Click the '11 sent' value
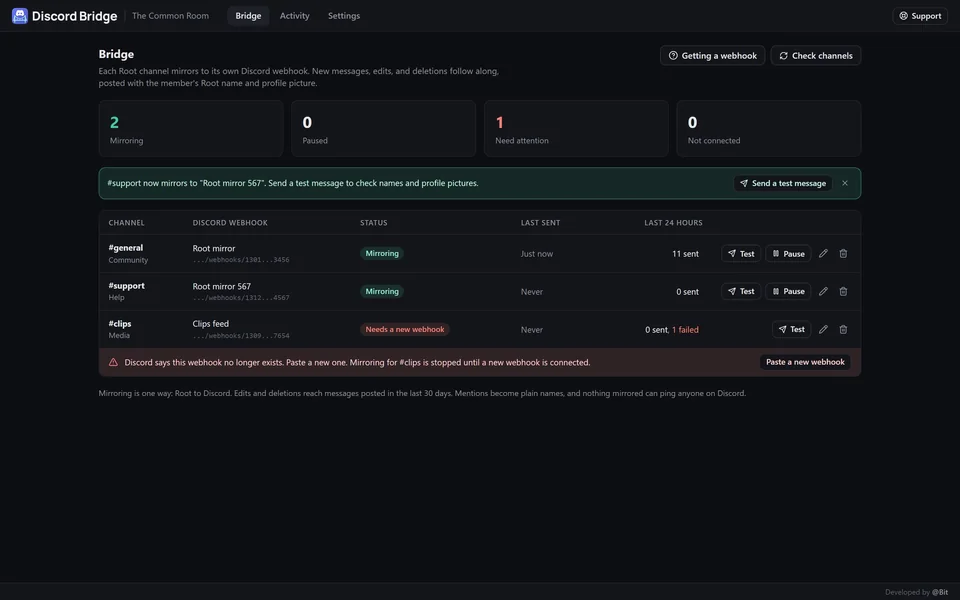Image resolution: width=960 pixels, height=600 pixels. click(685, 253)
